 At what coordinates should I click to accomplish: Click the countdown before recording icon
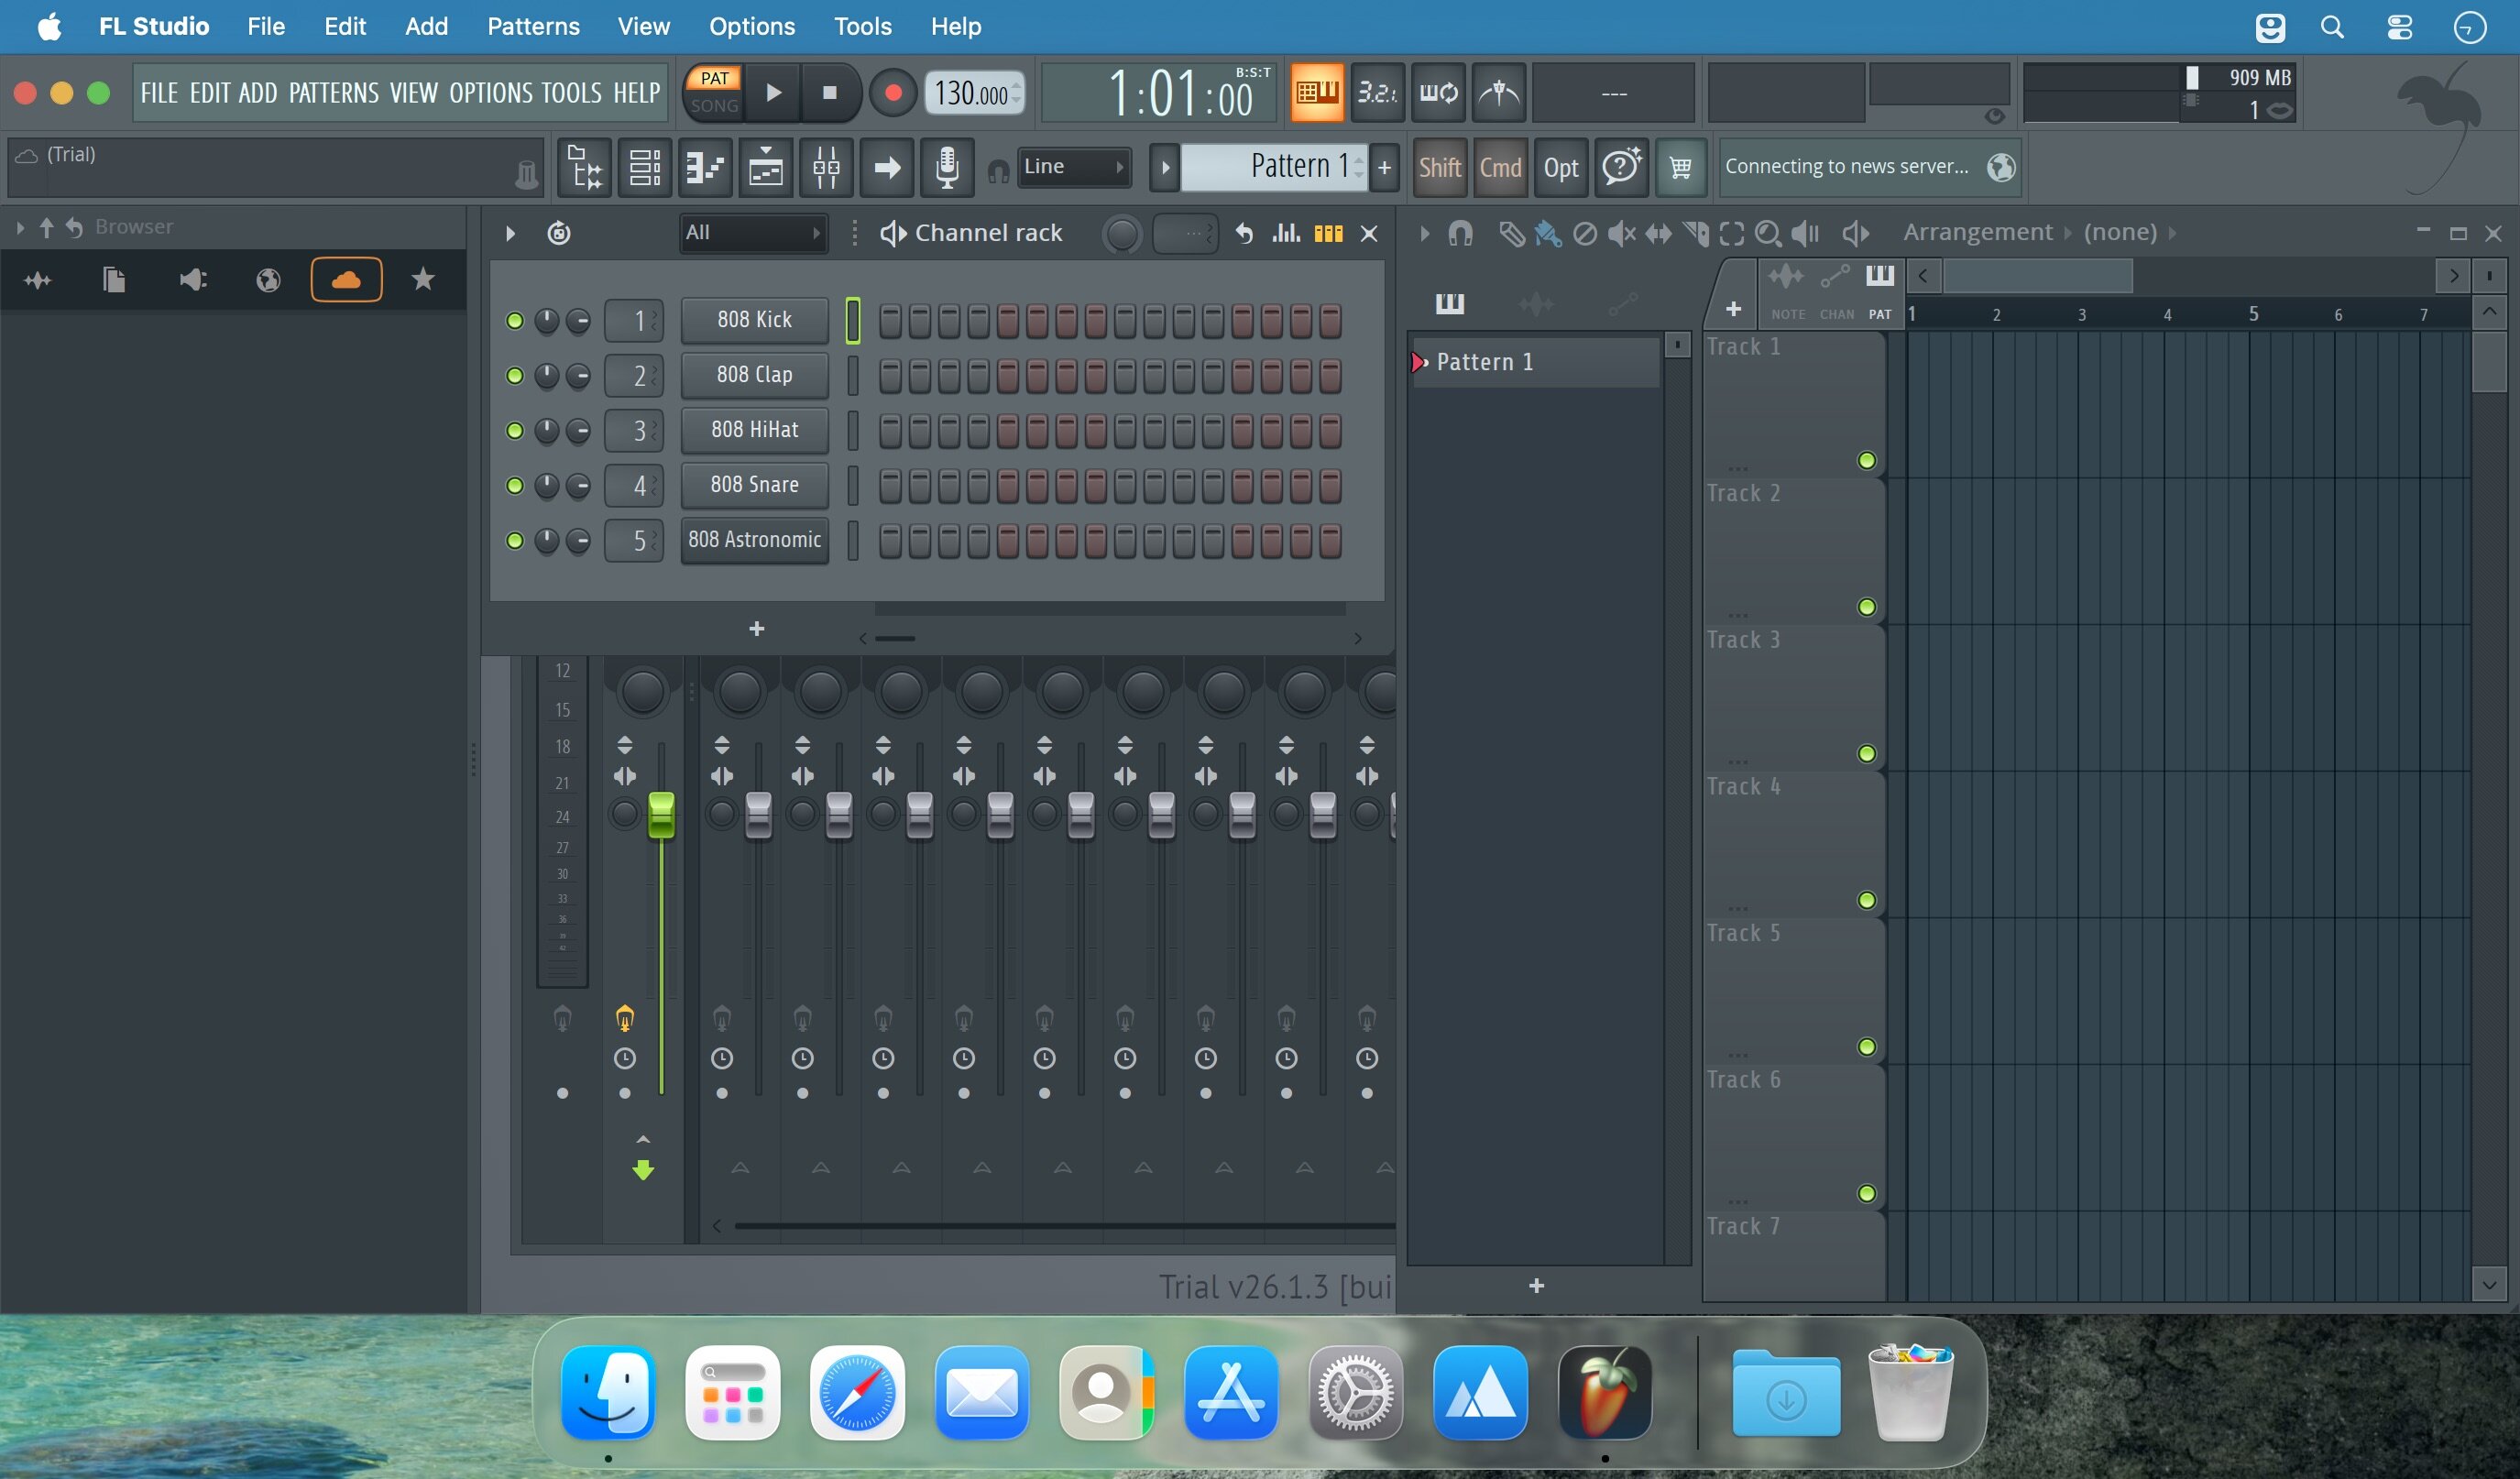pyautogui.click(x=1377, y=93)
